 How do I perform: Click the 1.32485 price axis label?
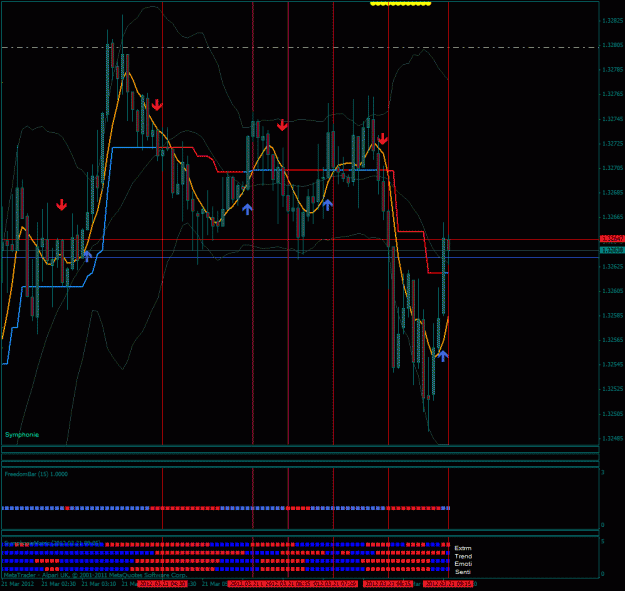[613, 438]
